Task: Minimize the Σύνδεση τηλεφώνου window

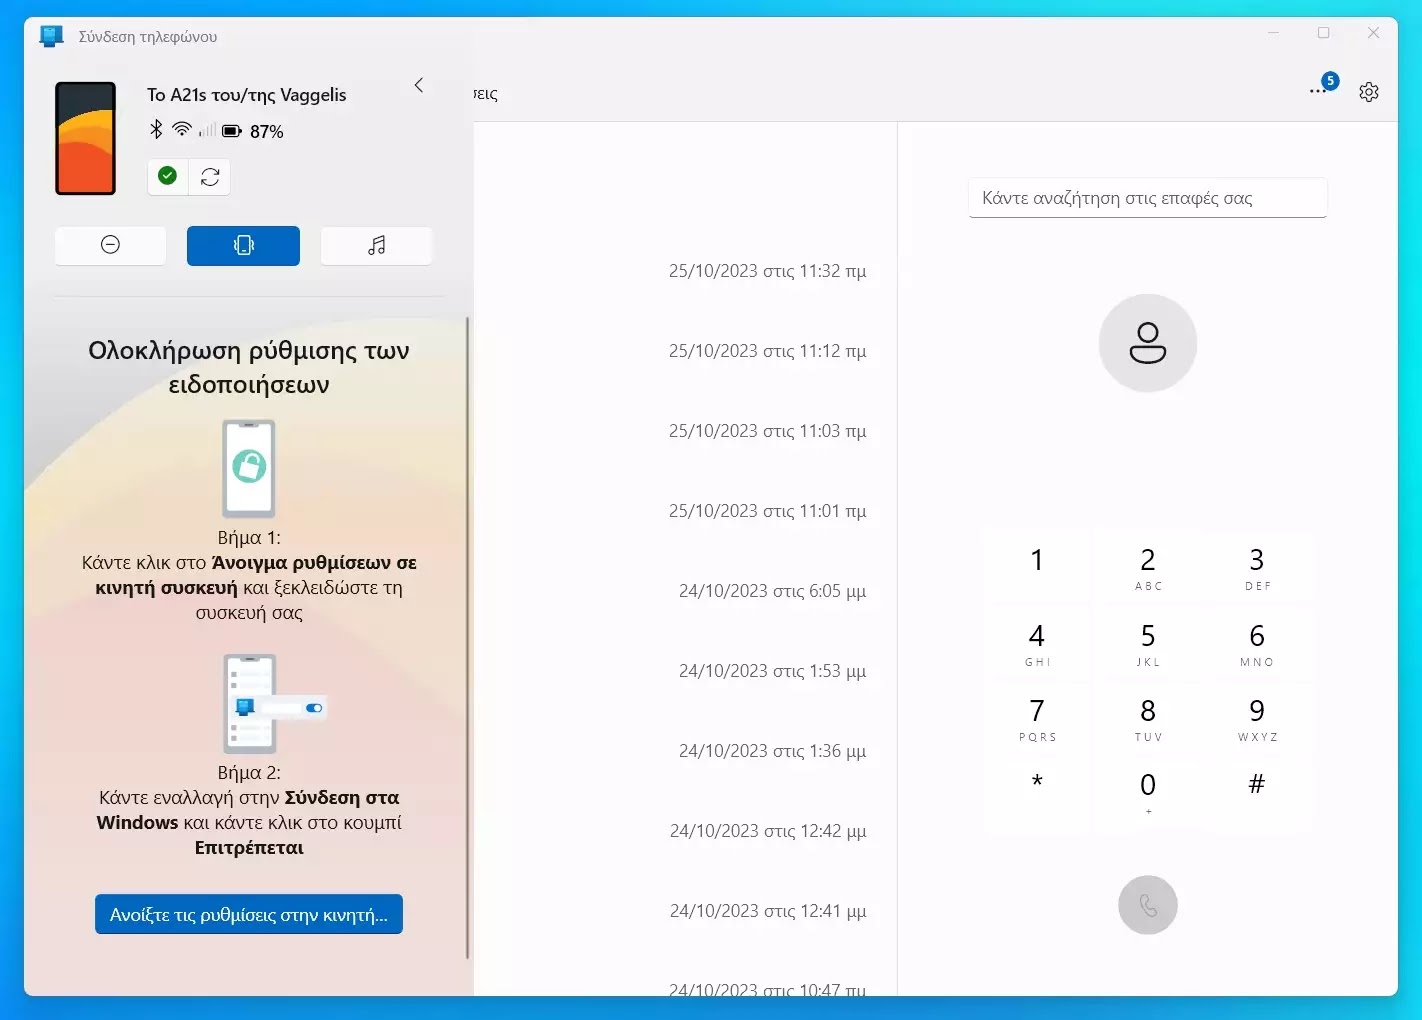Action: [1273, 33]
